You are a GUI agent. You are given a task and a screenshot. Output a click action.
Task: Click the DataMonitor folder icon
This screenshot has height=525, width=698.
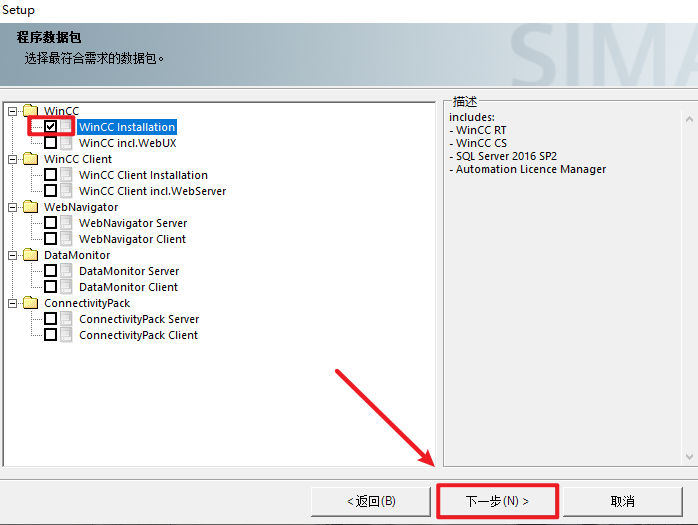pyautogui.click(x=30, y=255)
